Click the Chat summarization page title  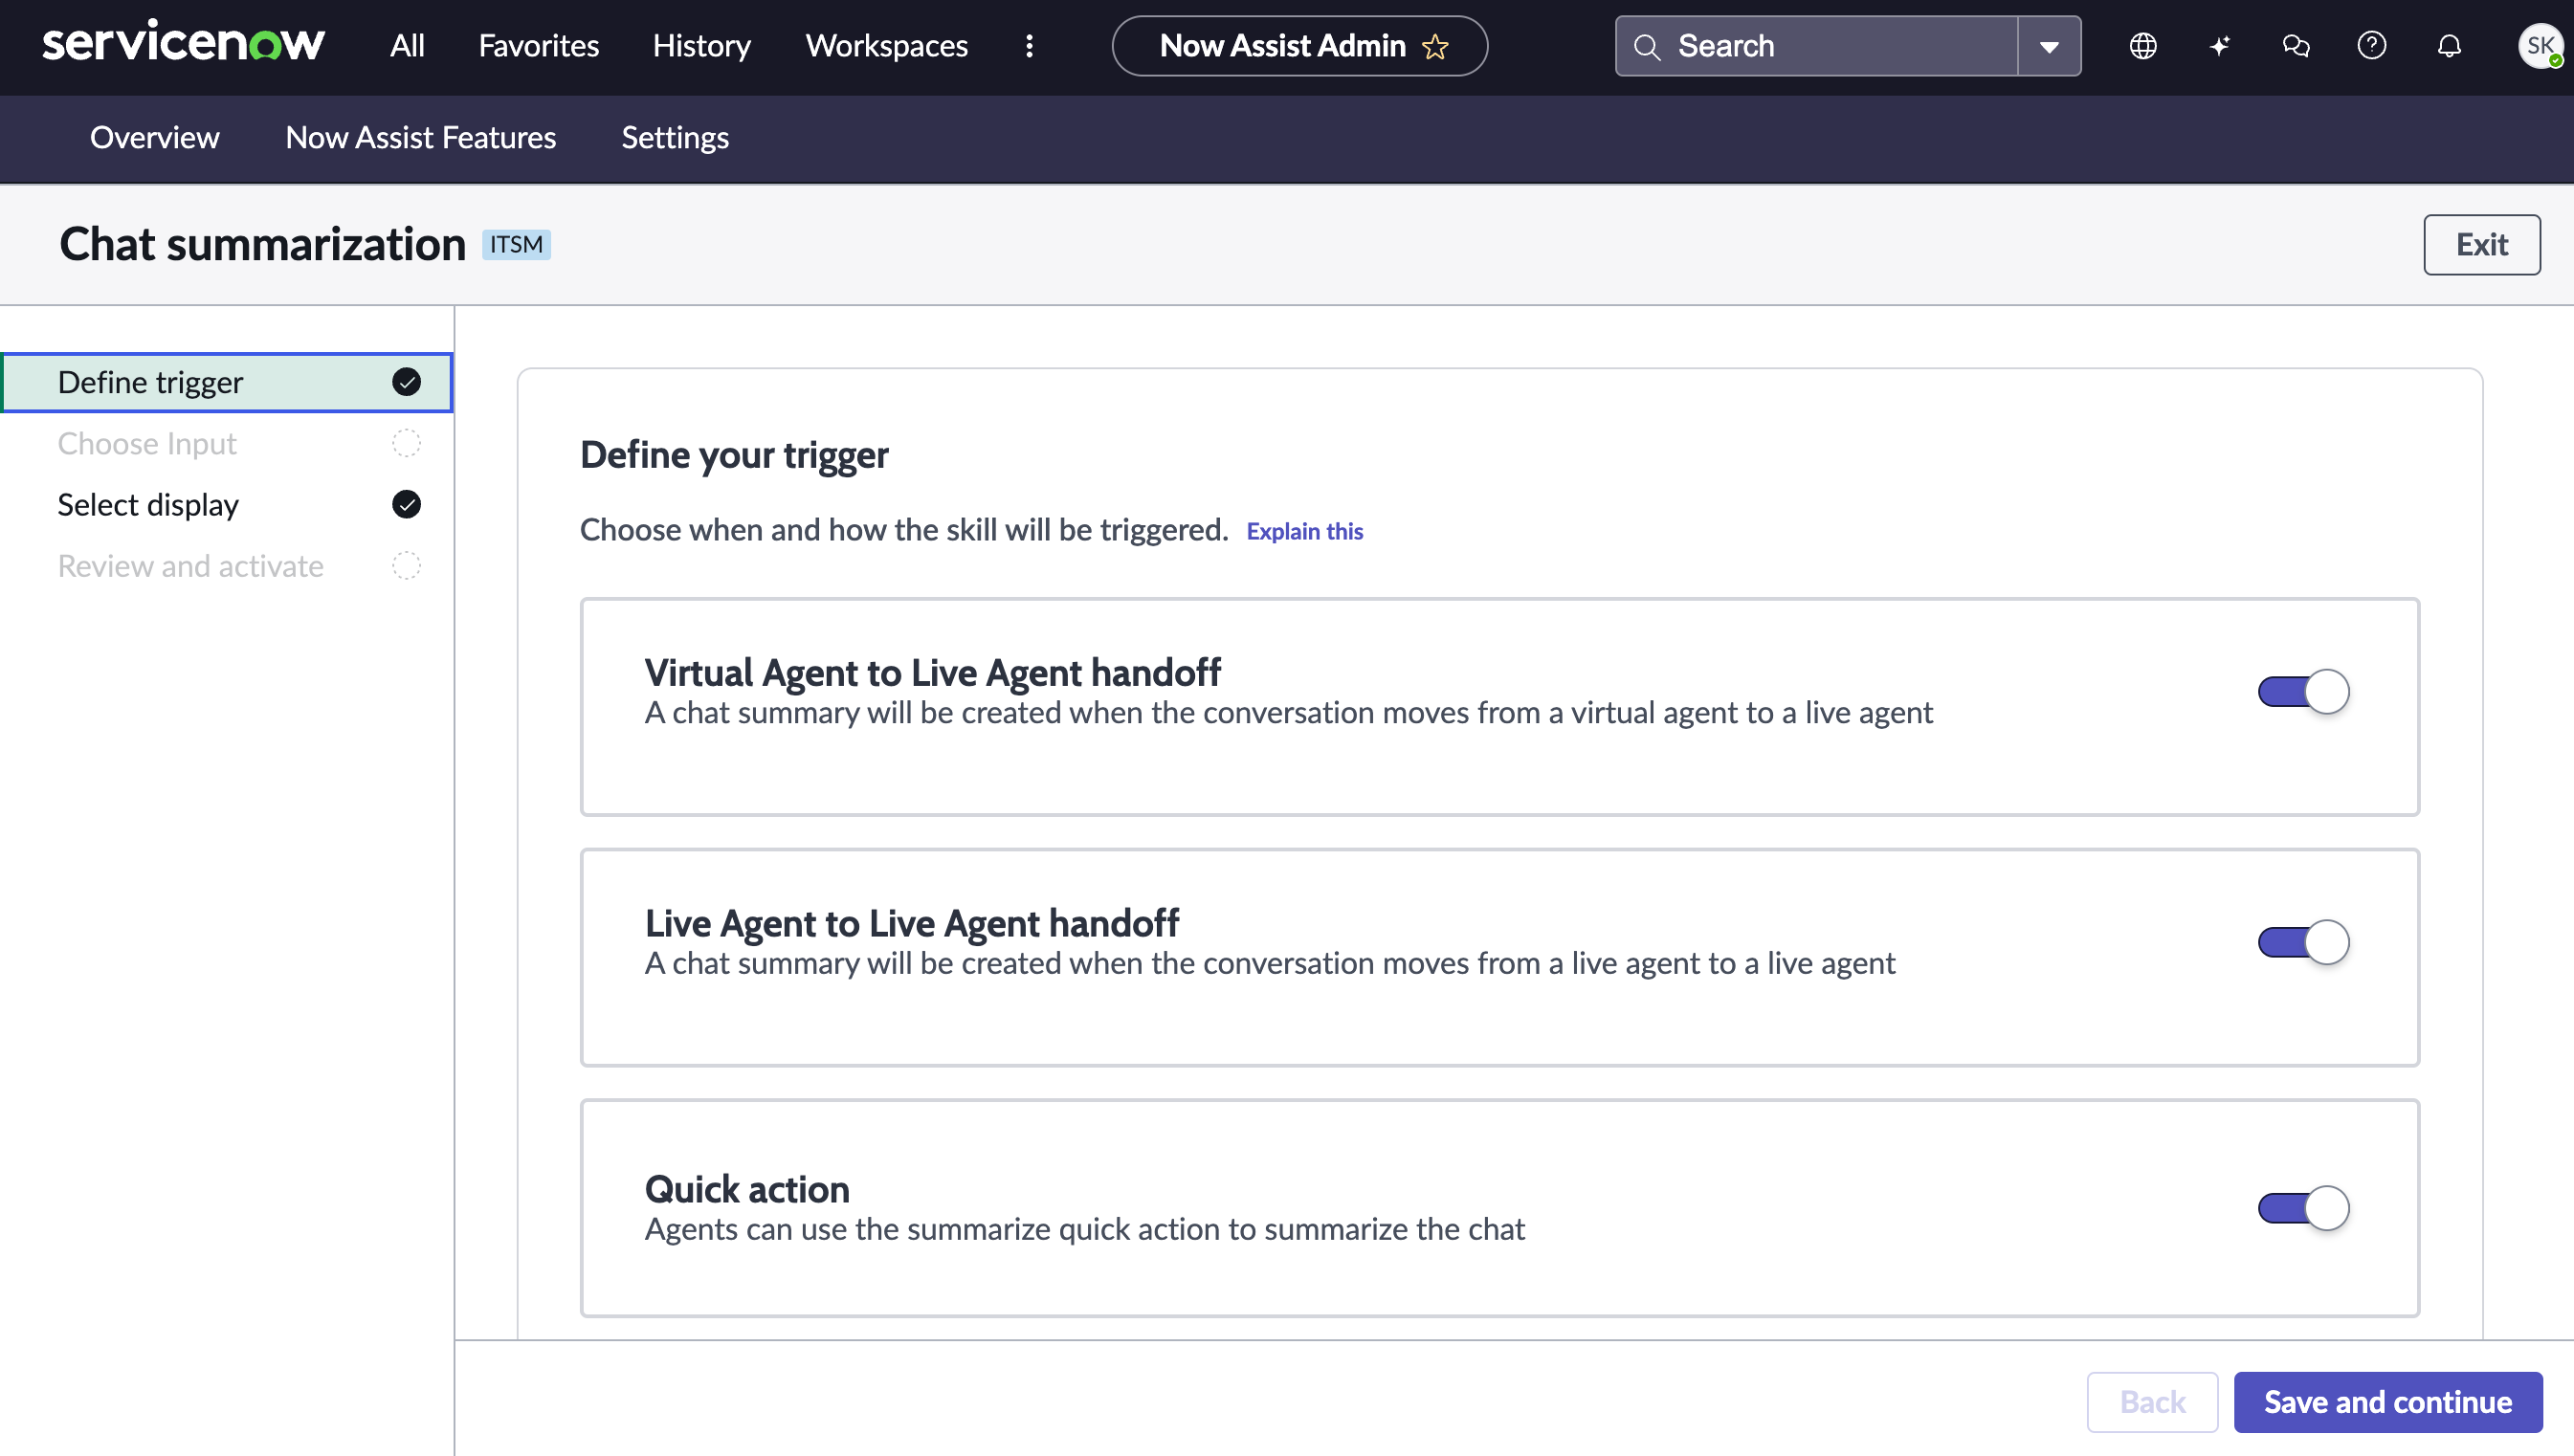click(262, 245)
